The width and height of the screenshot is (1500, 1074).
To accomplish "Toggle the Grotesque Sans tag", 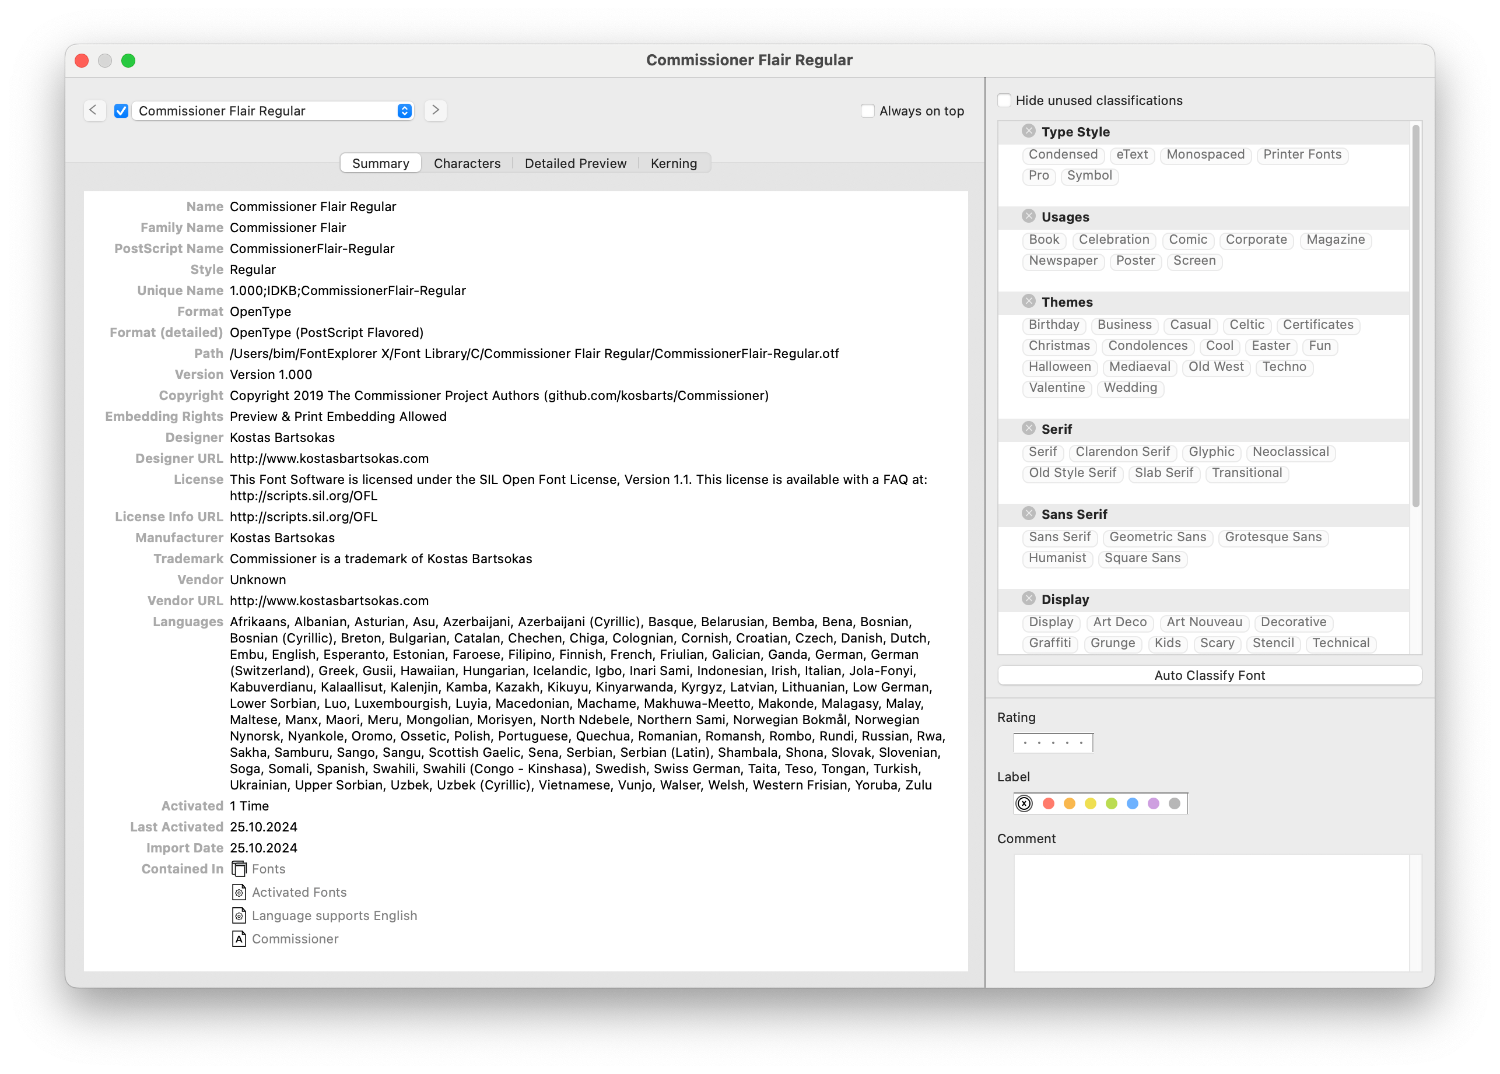I will point(1273,537).
